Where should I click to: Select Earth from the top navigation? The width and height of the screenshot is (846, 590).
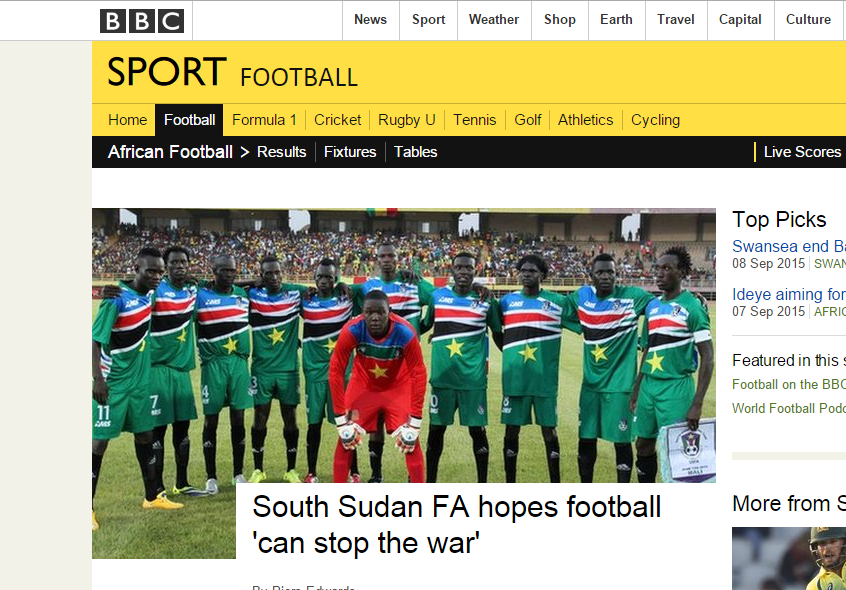coord(616,20)
